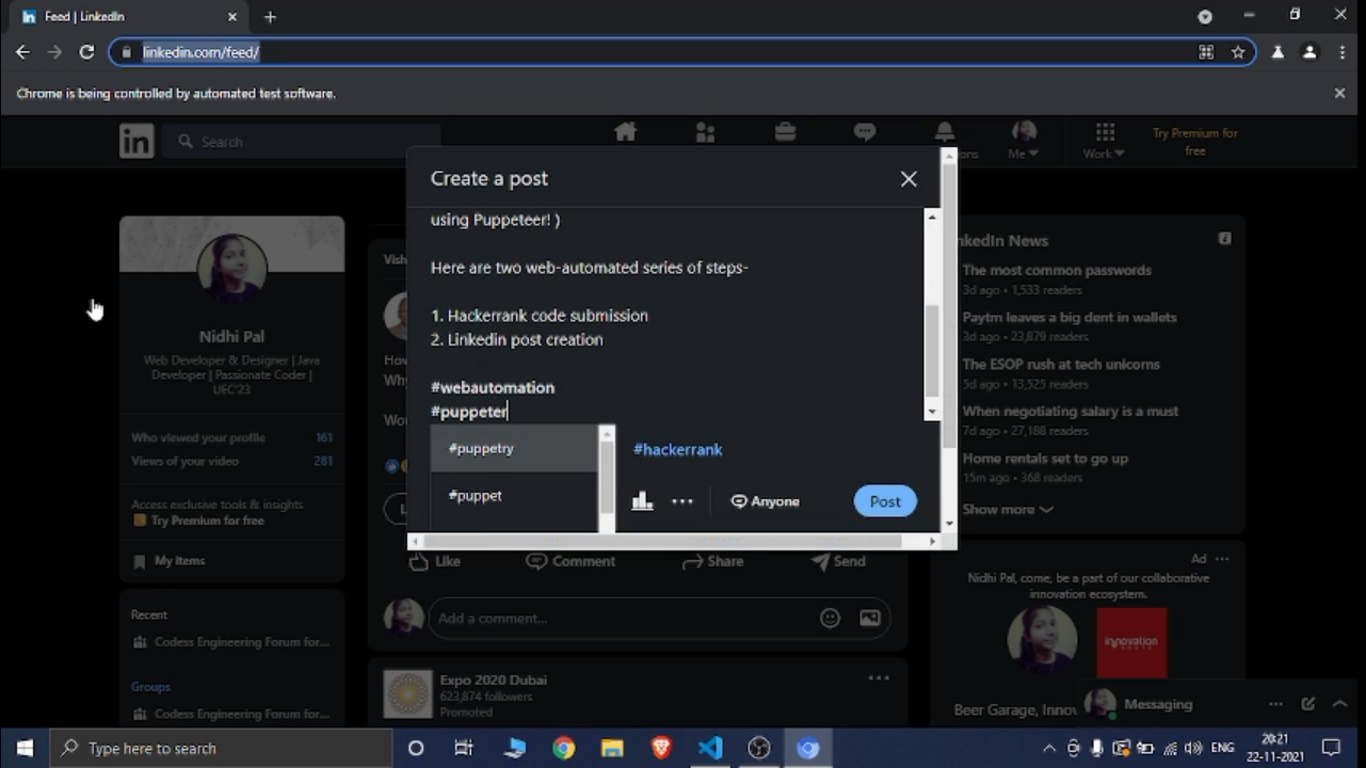Expand the Work apps dropdown
The image size is (1366, 768).
1104,141
